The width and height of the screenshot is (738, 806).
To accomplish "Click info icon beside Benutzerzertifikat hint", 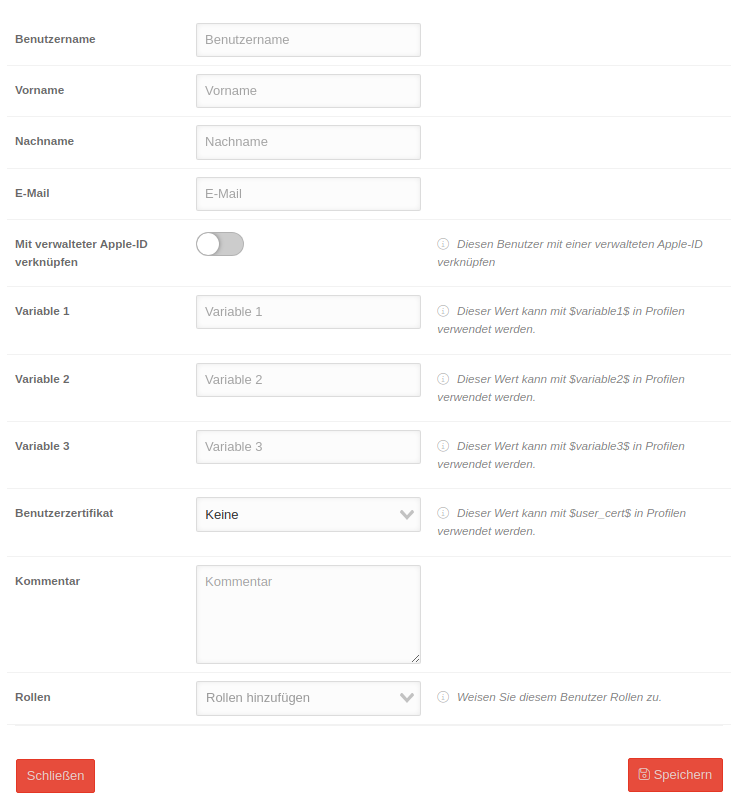I will (x=443, y=513).
